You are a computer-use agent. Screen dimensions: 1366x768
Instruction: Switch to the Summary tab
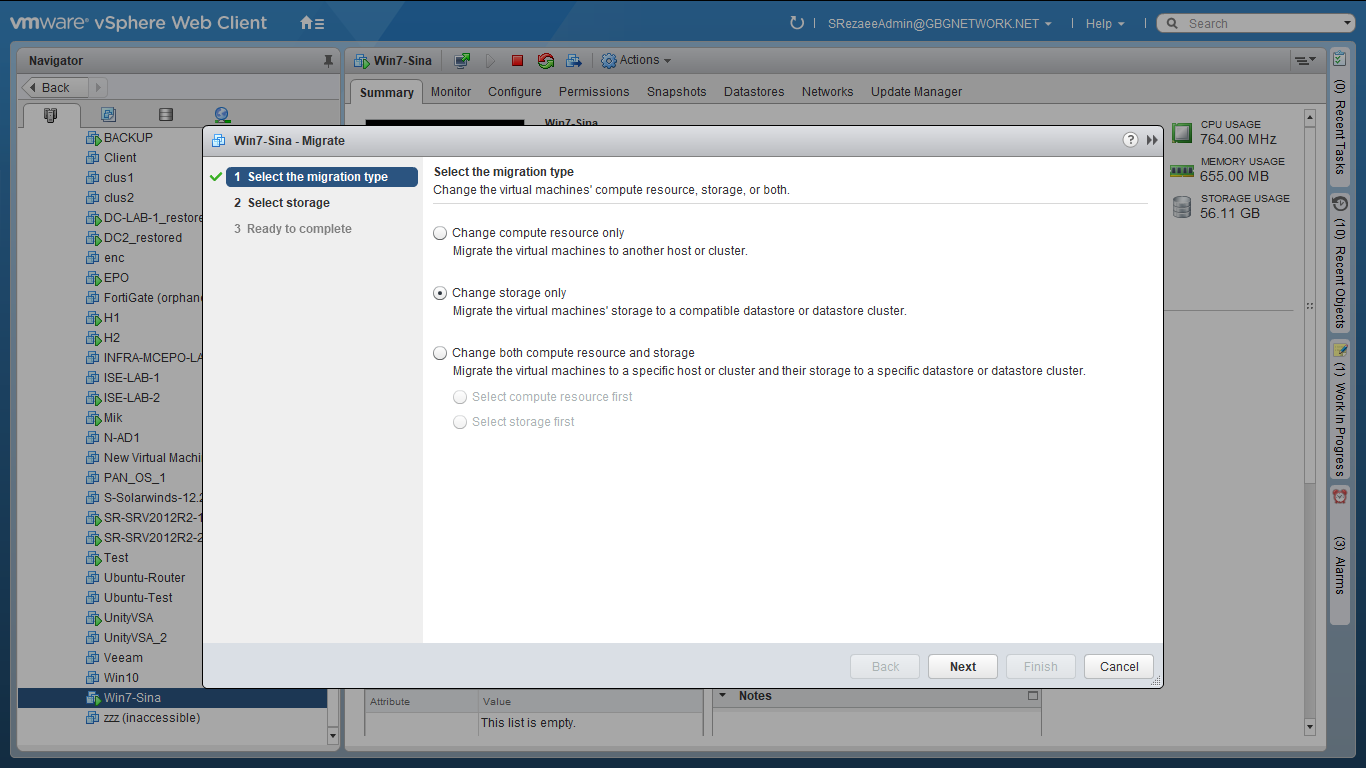[387, 92]
